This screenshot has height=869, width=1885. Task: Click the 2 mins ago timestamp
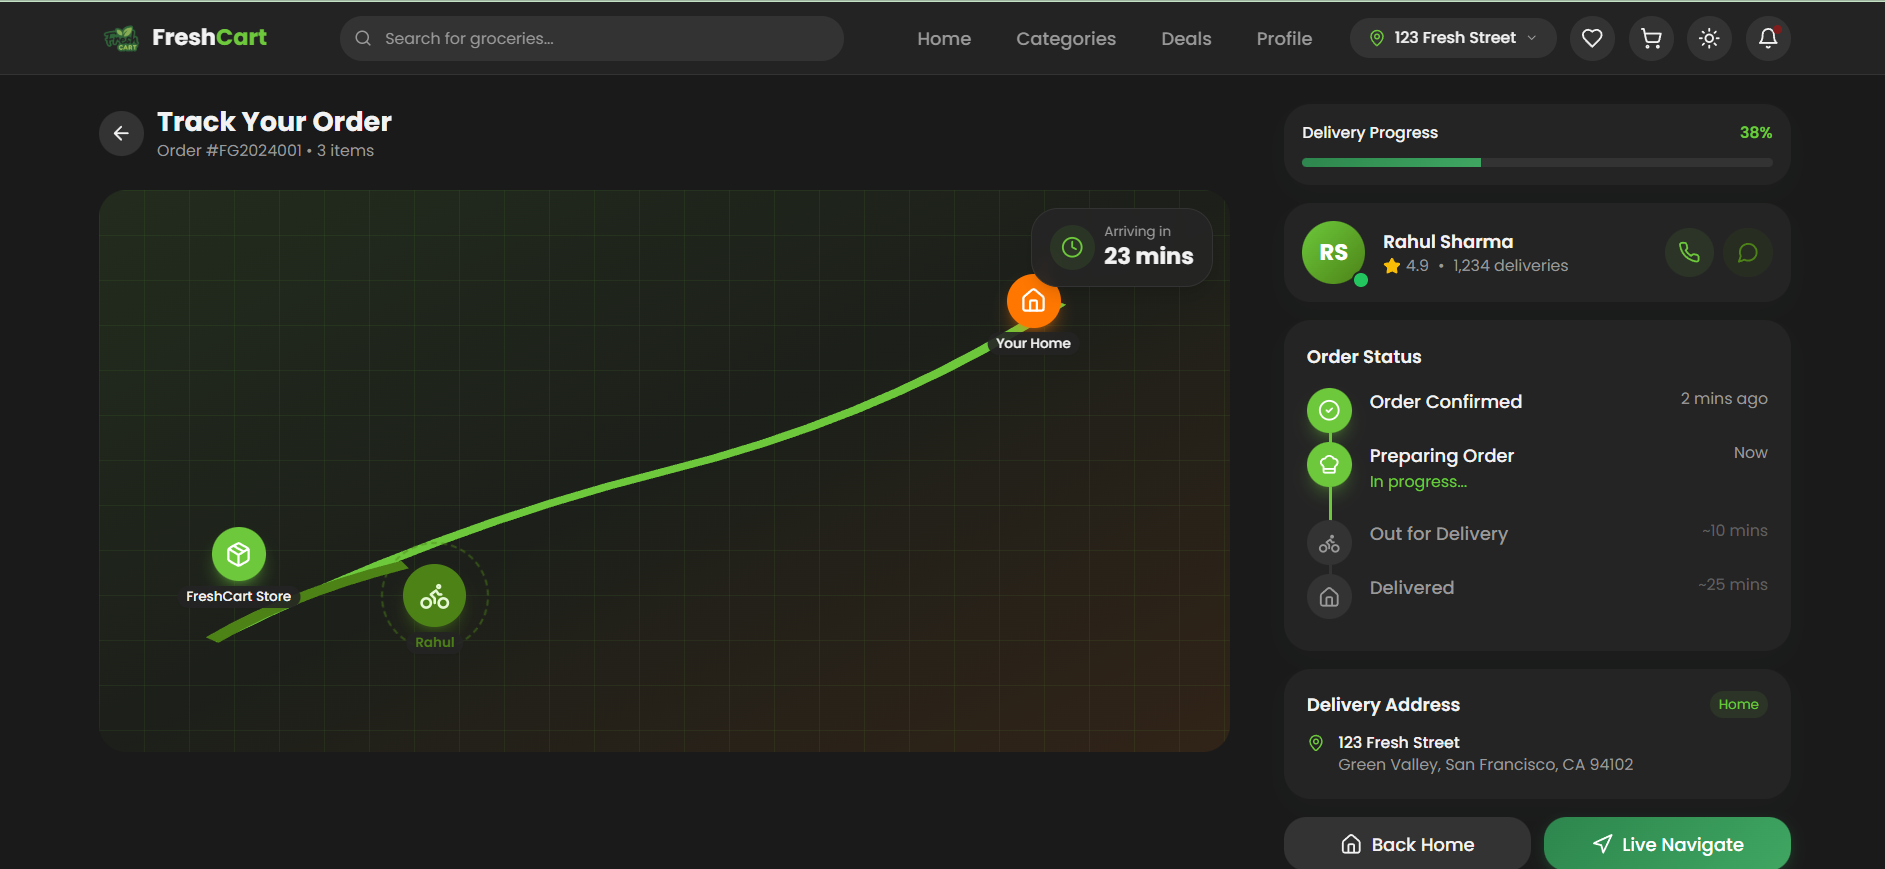pos(1724,399)
